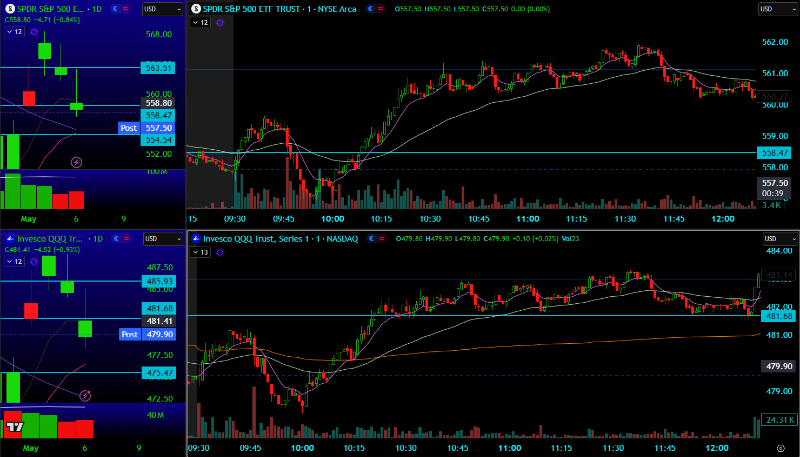Viewport: 800px width, 457px height.
Task: Click the 479.90 price label on QQQ 1-minute axis
Action: (x=778, y=366)
